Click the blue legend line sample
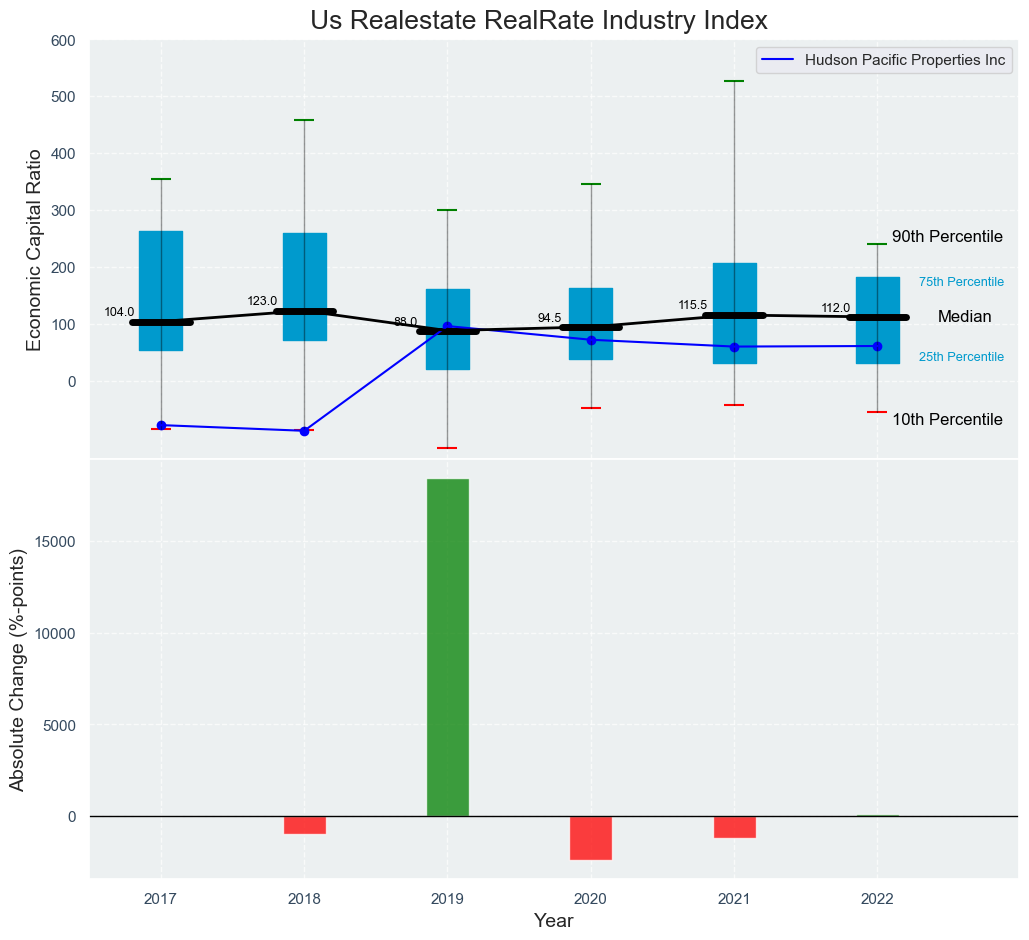The width and height of the screenshot is (1029, 940). click(x=779, y=60)
